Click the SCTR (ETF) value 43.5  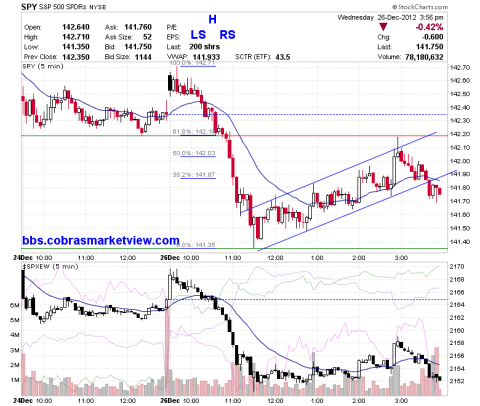pyautogui.click(x=283, y=57)
